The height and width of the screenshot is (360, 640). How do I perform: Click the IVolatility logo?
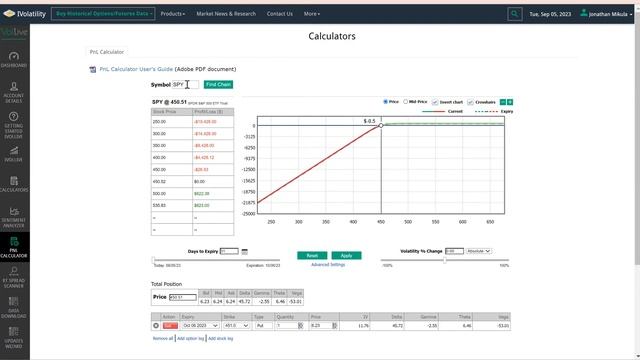click(24, 14)
